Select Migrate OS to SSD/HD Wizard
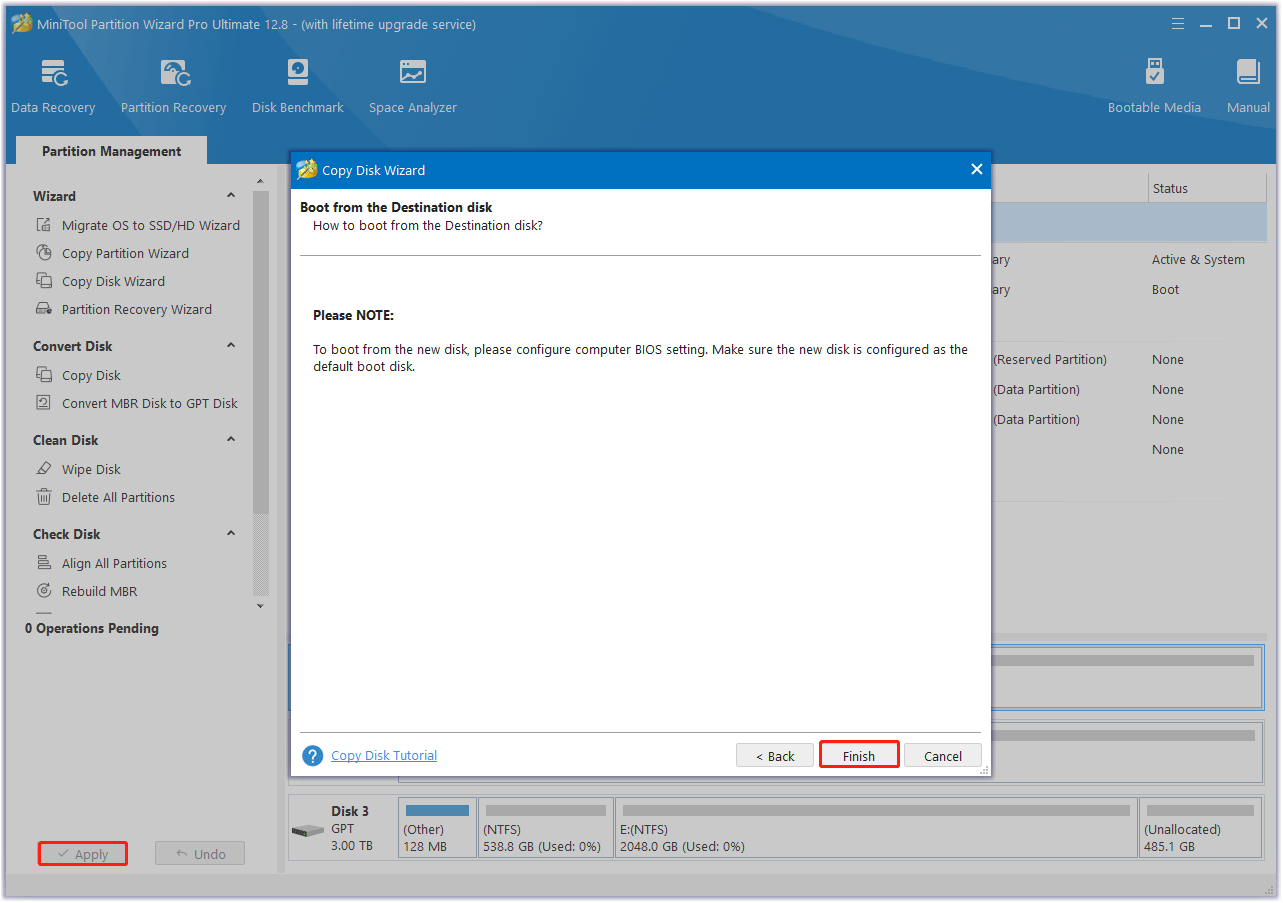Image resolution: width=1283 pixels, height=903 pixels. 151,225
